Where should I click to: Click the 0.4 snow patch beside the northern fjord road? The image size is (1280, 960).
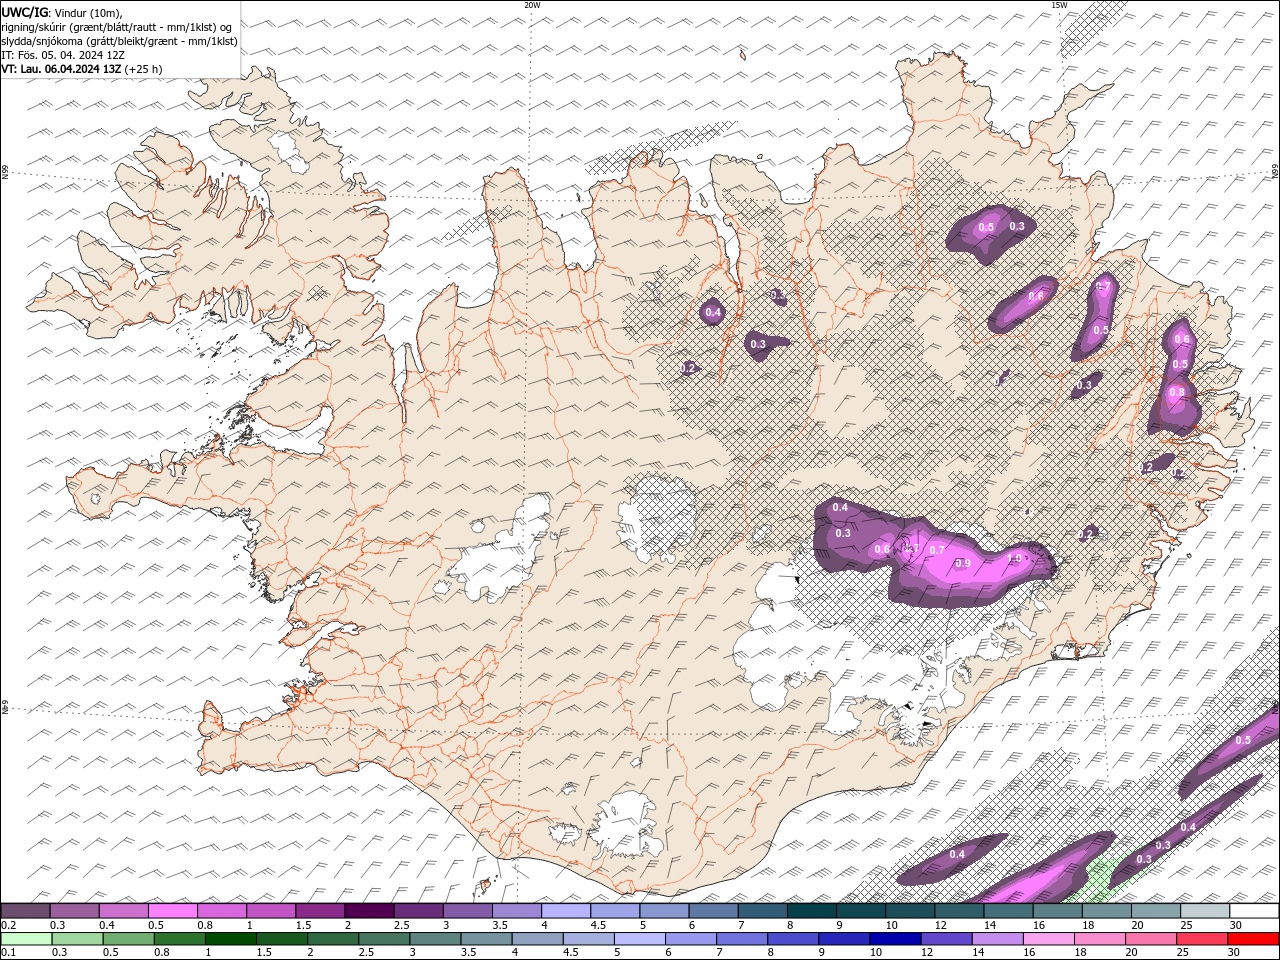pyautogui.click(x=713, y=313)
